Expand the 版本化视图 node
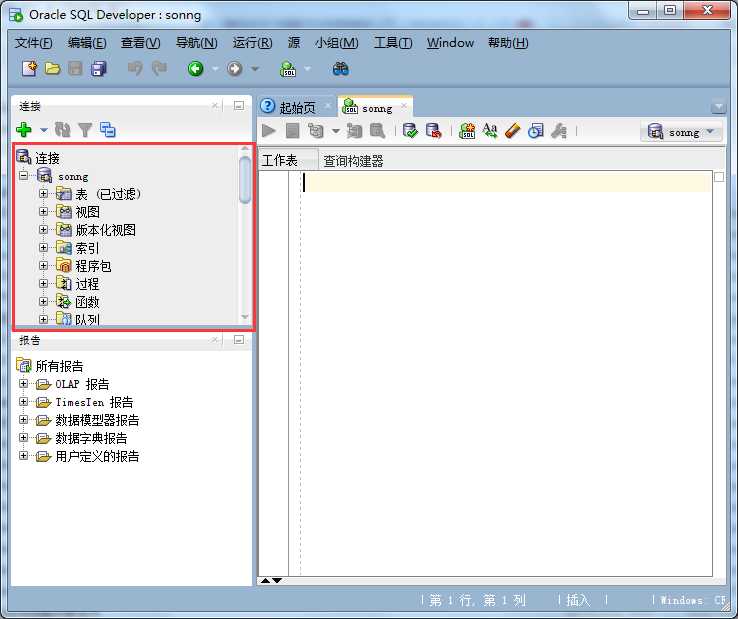The width and height of the screenshot is (738, 619). [x=43, y=230]
